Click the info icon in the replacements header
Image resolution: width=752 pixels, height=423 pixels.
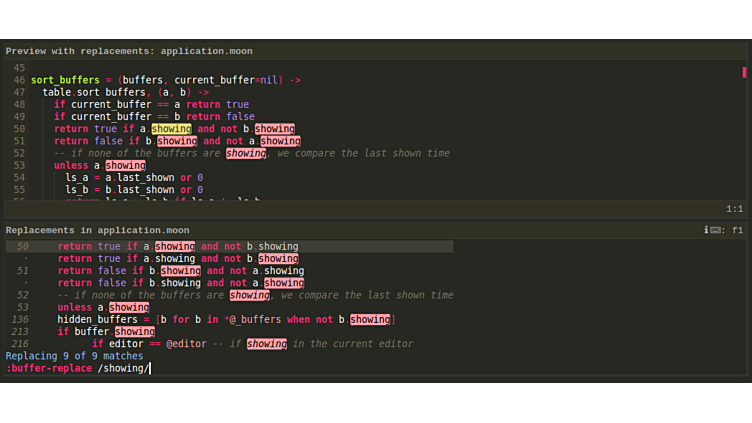(x=706, y=230)
